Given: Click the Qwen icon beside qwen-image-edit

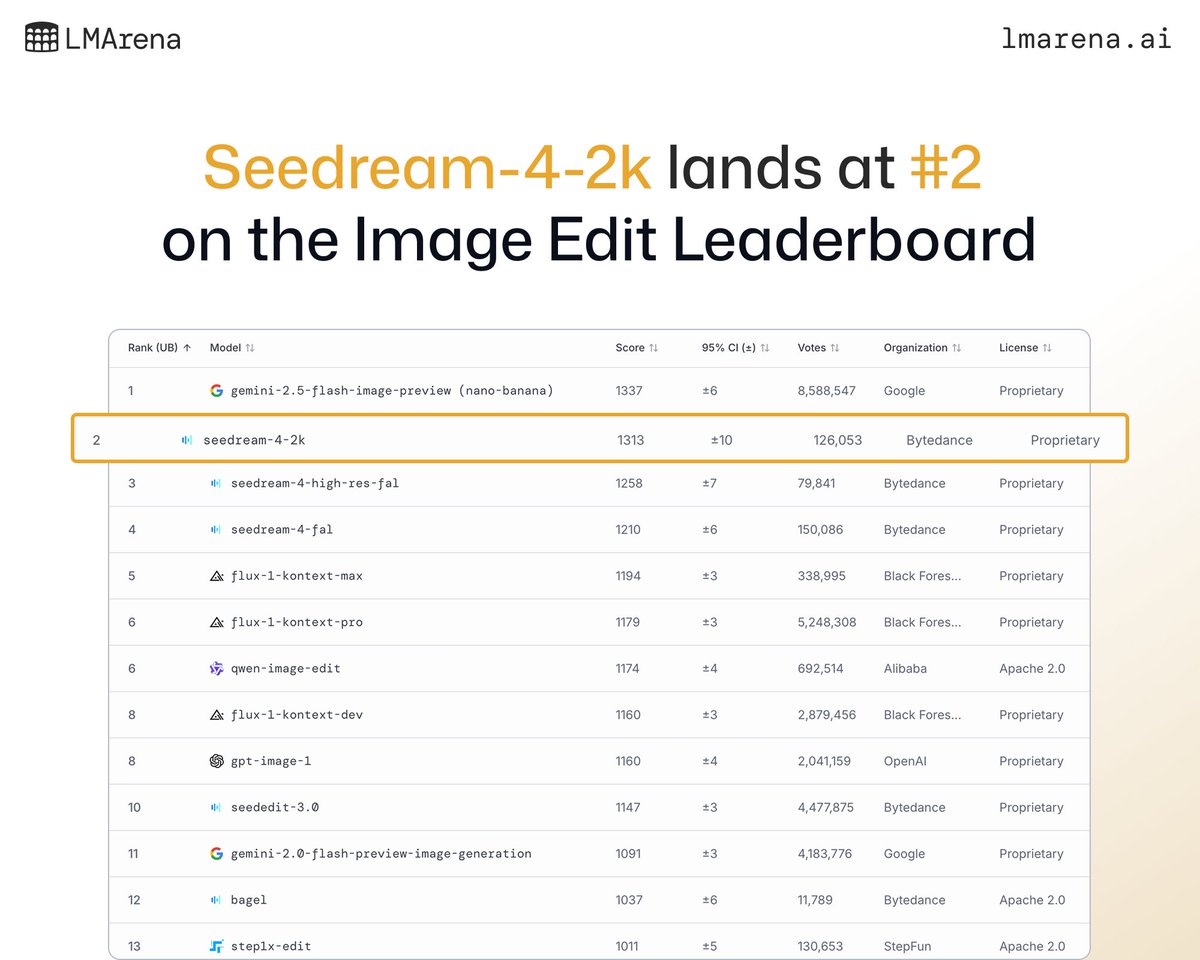Looking at the screenshot, I should click(x=216, y=668).
